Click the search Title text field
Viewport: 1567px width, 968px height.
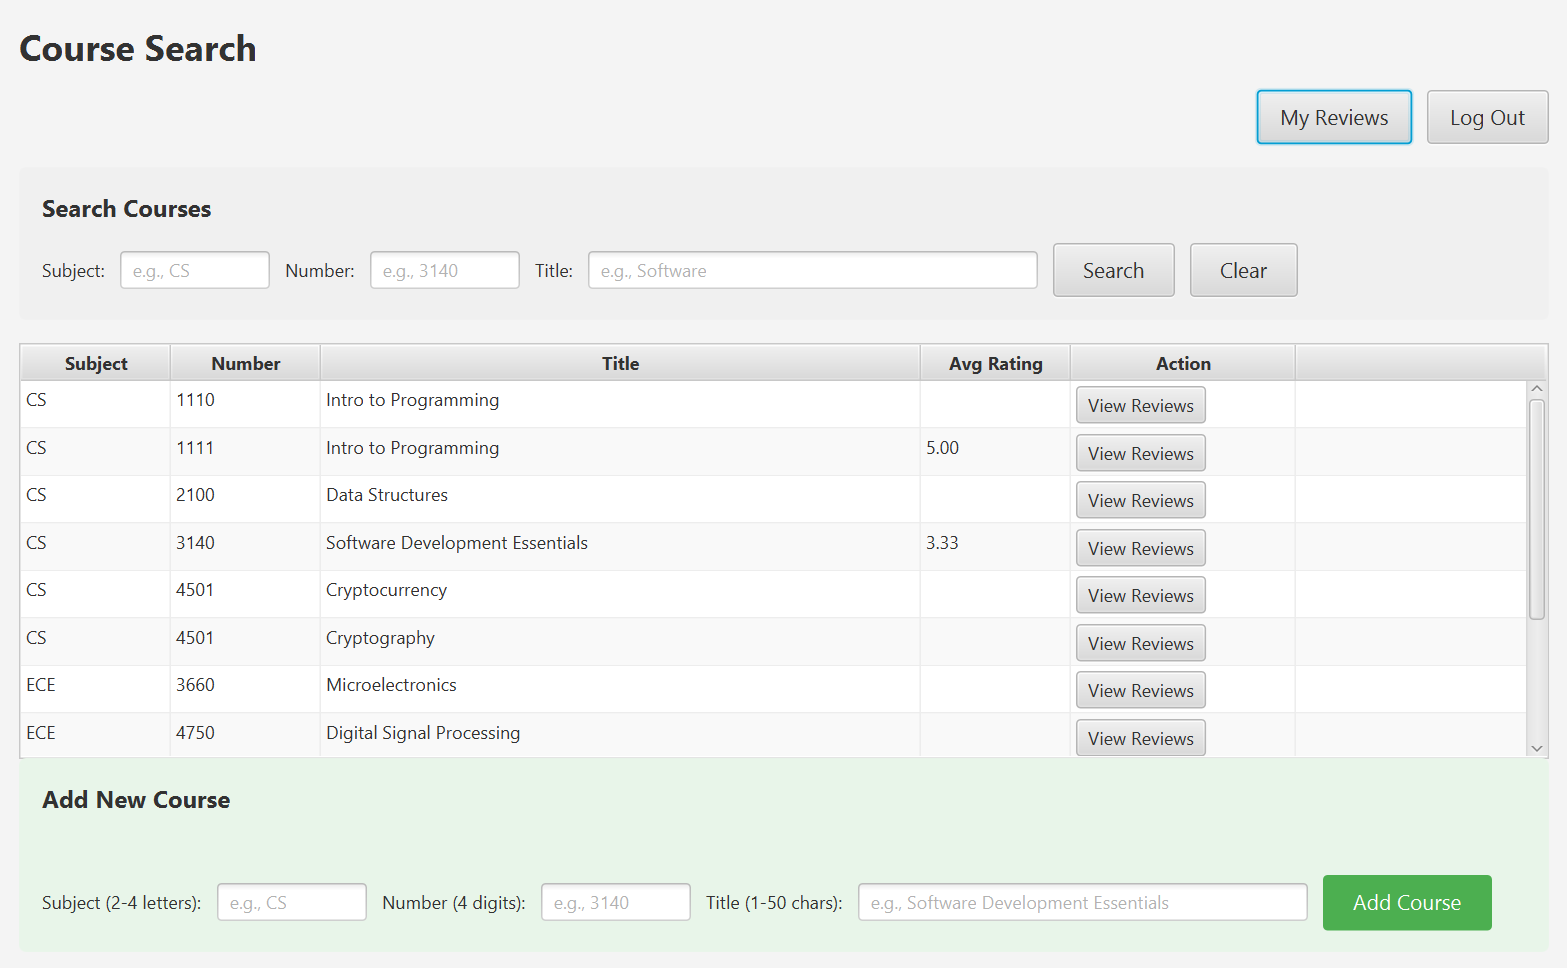coord(812,271)
